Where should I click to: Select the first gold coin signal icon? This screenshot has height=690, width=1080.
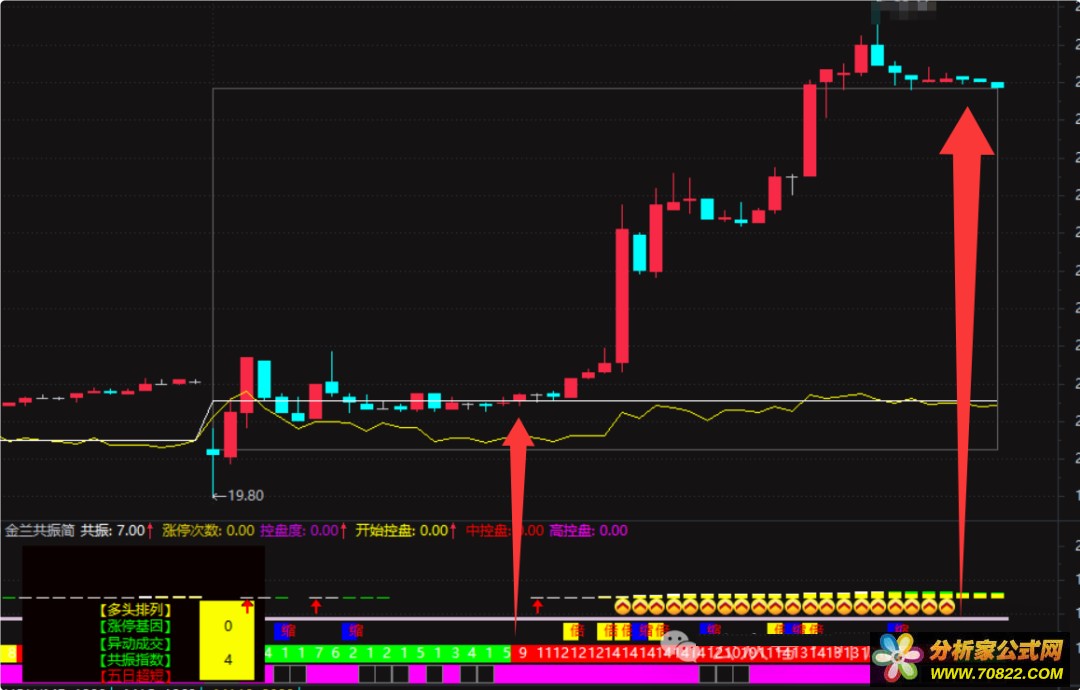623,606
